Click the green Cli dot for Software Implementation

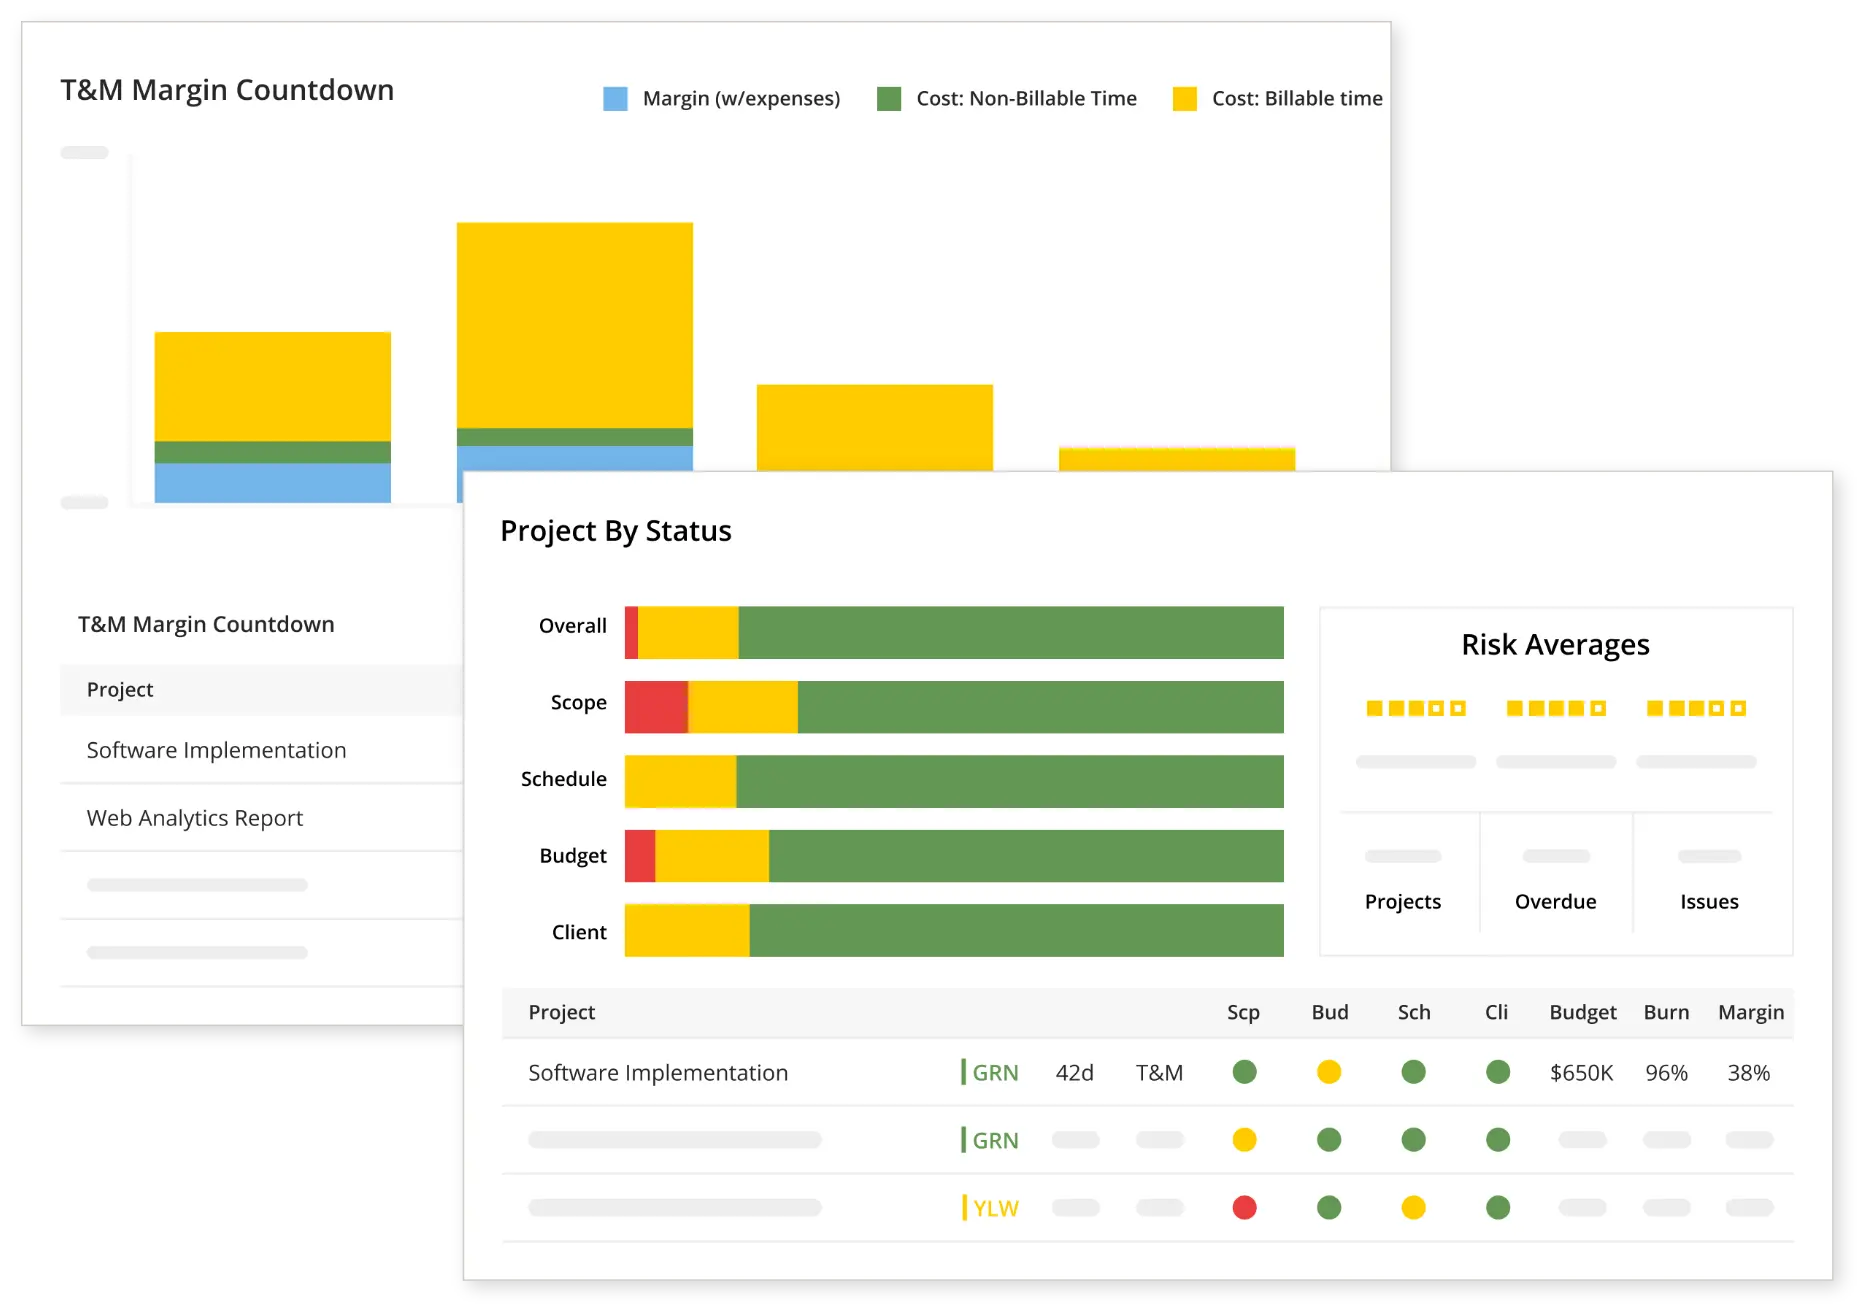[x=1498, y=1072]
